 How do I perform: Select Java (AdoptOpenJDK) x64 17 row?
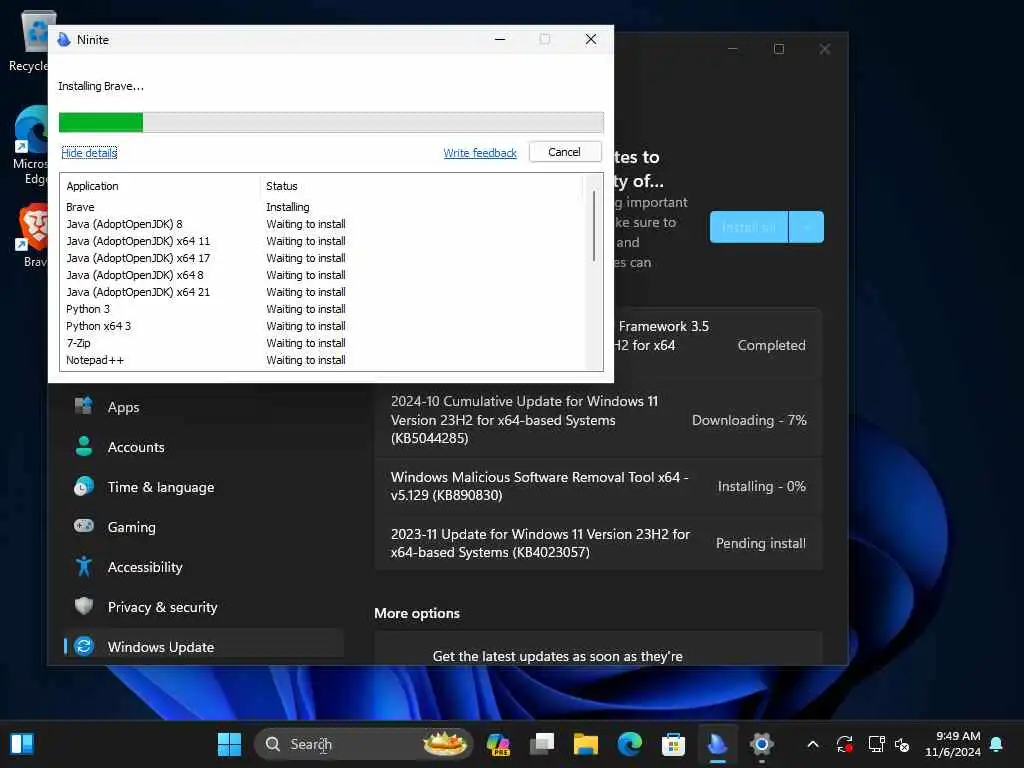click(324, 258)
